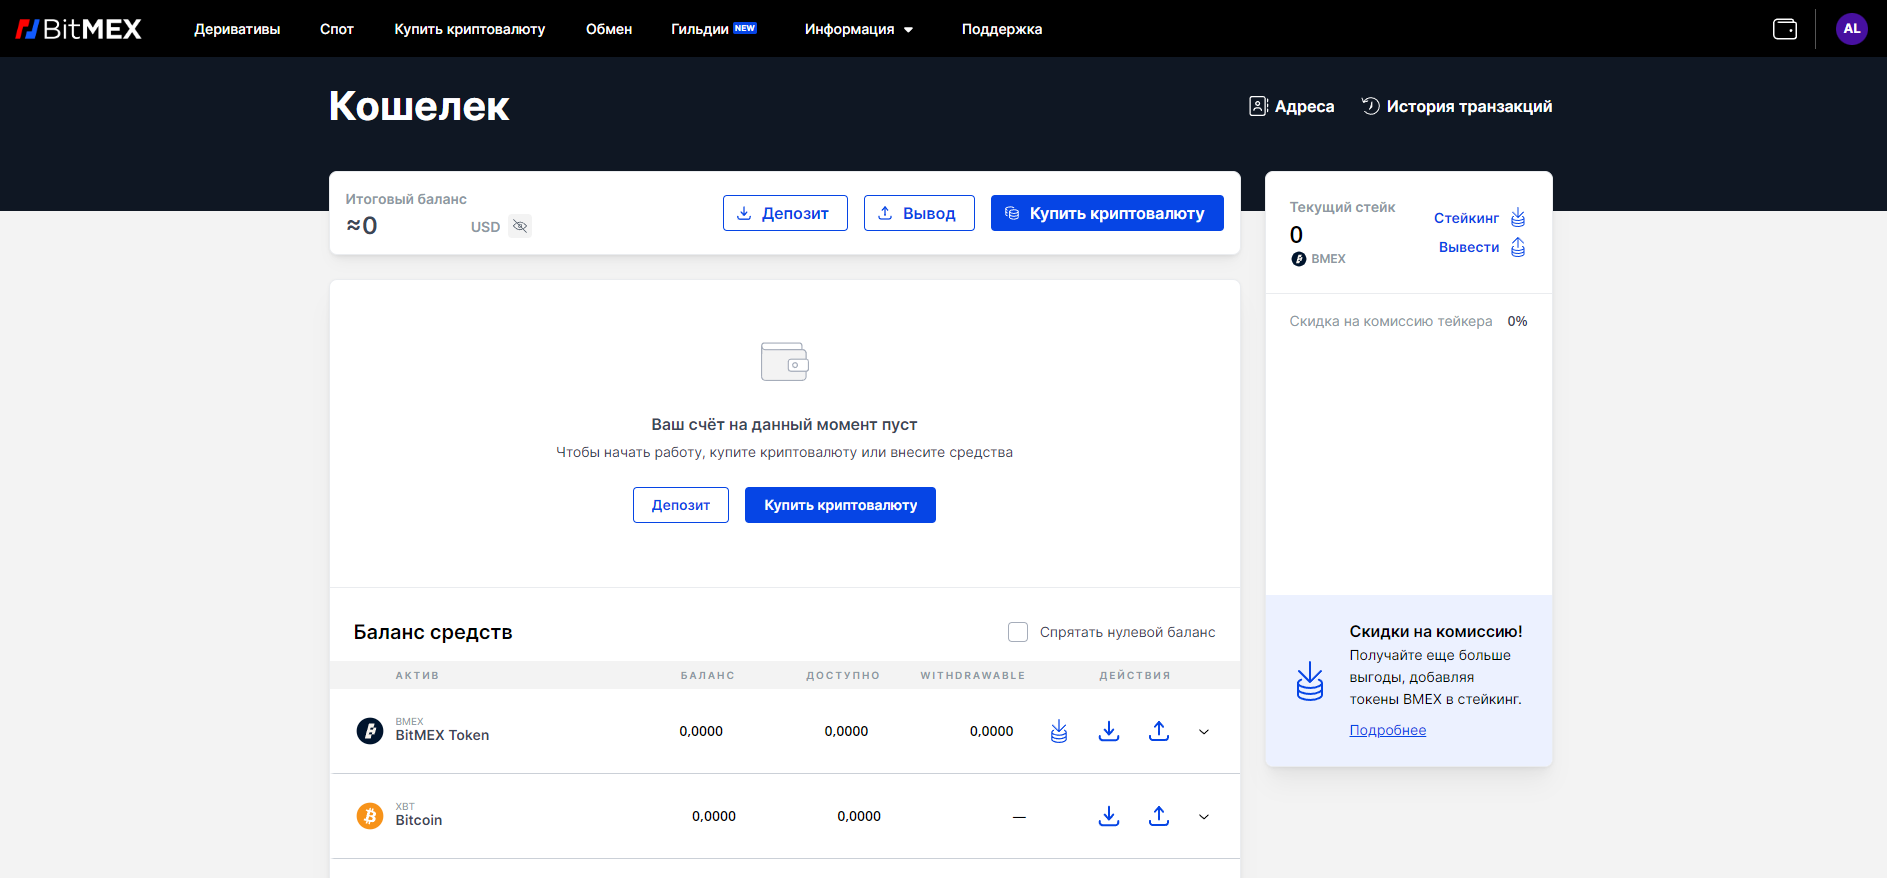
Task: Click Стейкинг link in stake panel
Action: coord(1480,218)
